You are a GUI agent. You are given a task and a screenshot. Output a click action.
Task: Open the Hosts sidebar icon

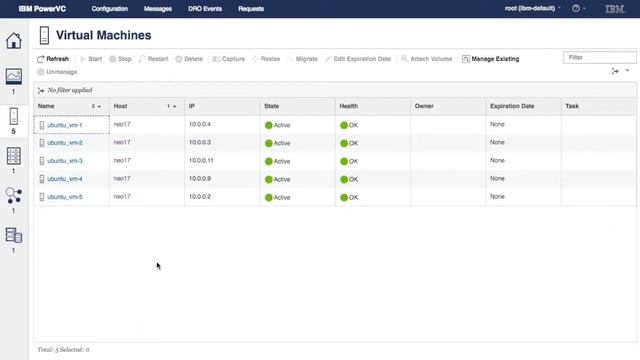click(x=13, y=156)
